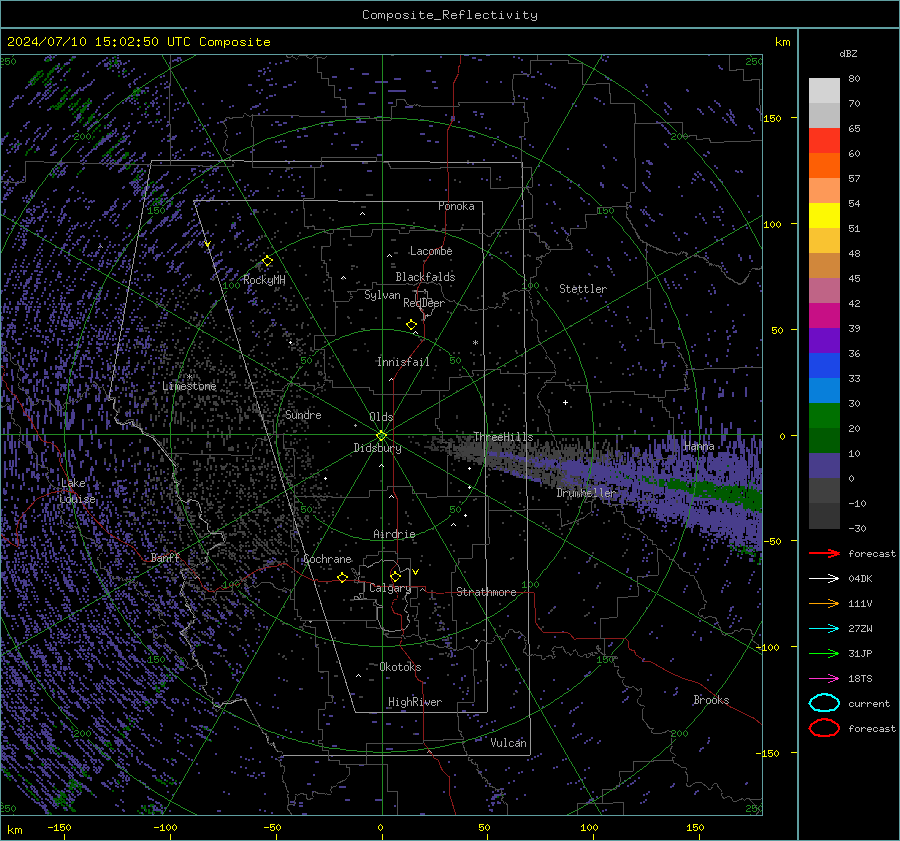Click the yellow diamond marker above Calgary
Viewport: 900px width, 841px height.
click(x=395, y=576)
